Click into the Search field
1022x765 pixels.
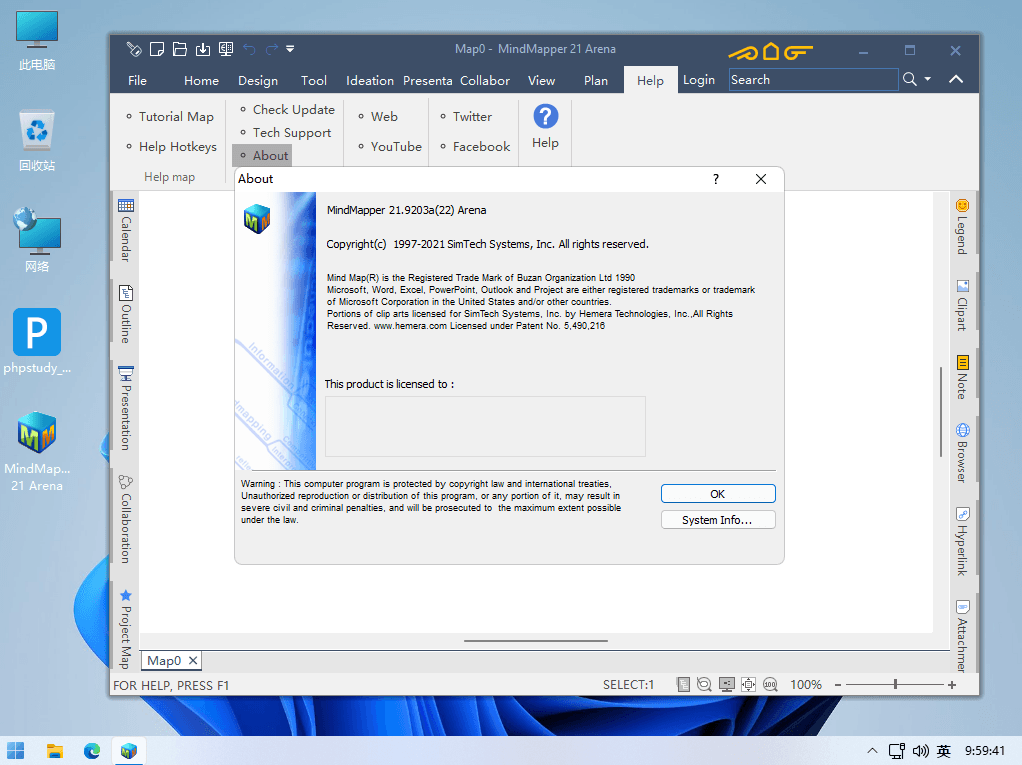click(813, 79)
